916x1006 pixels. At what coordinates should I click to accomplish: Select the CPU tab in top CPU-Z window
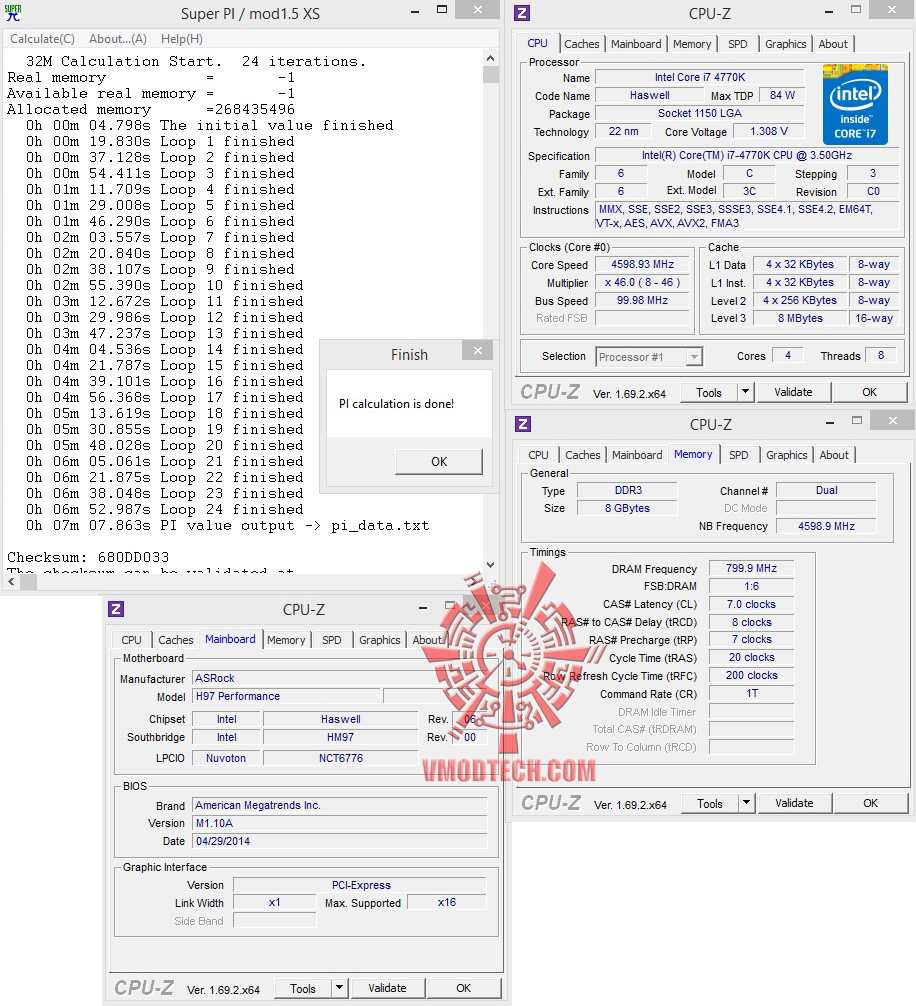pos(538,44)
